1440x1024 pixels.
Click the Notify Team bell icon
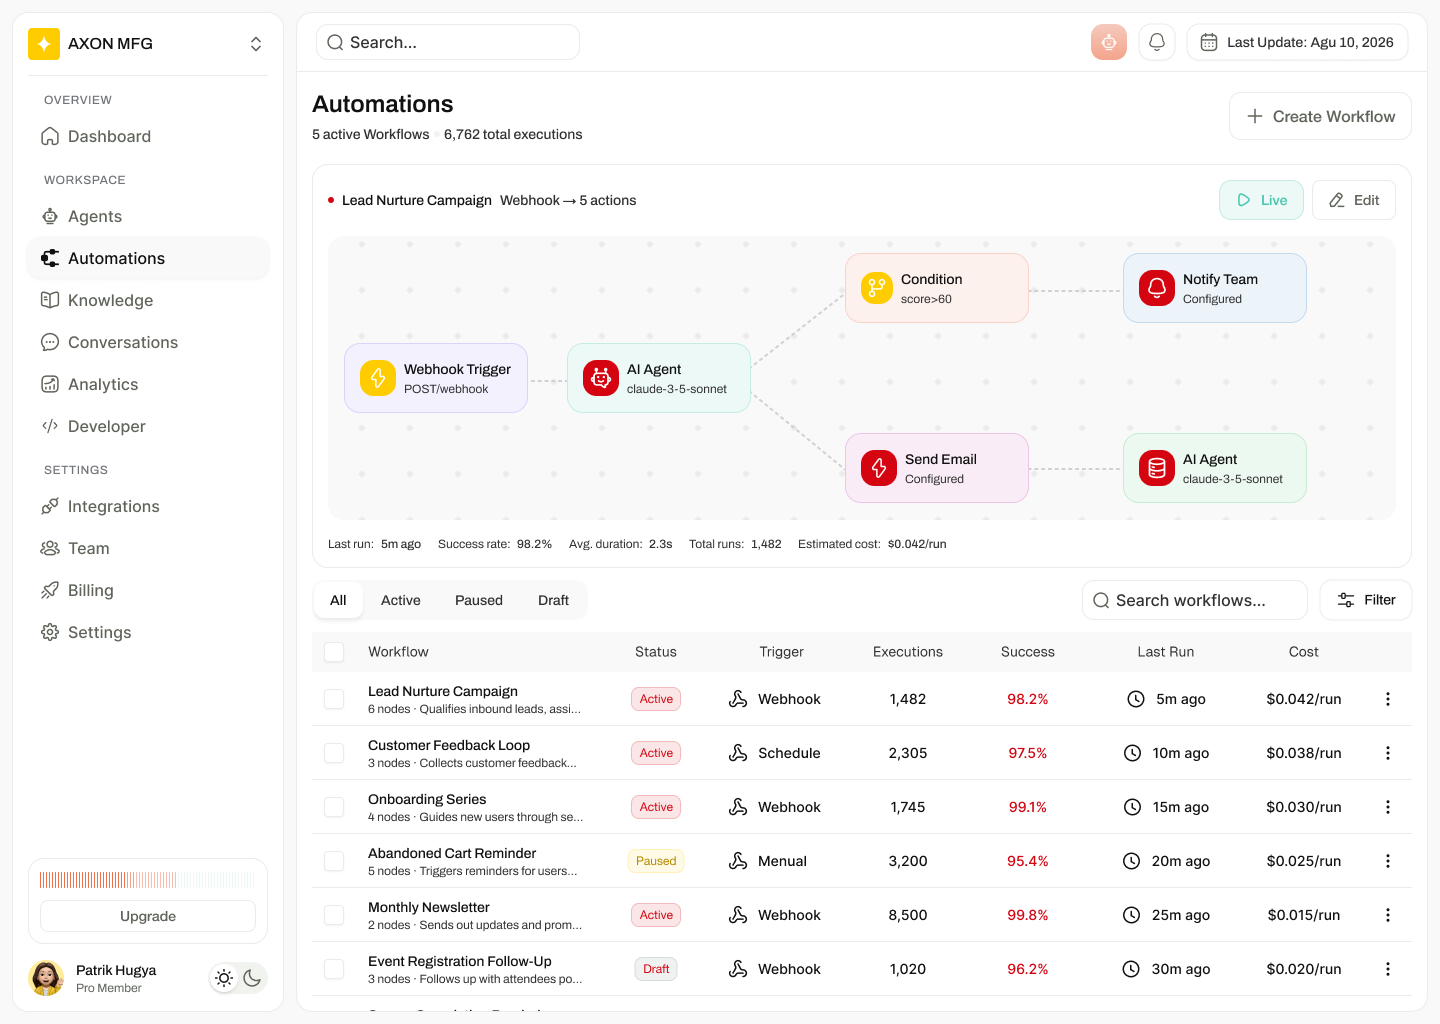(1157, 288)
